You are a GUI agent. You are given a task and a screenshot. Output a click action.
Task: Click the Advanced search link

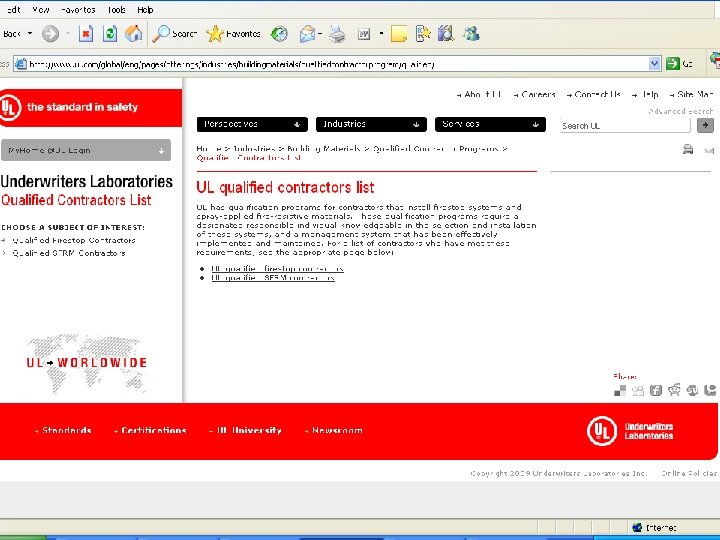pos(681,111)
